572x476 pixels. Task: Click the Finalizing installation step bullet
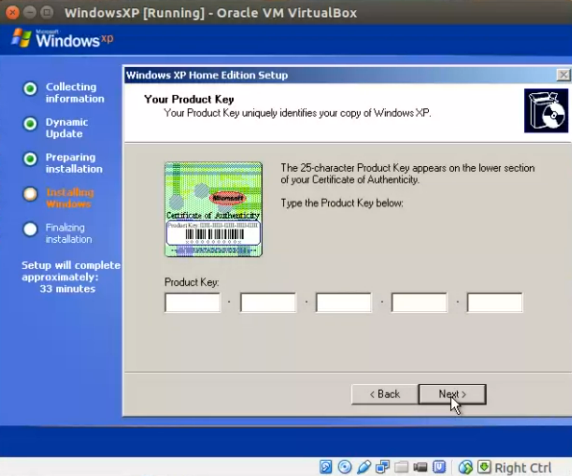click(x=30, y=229)
